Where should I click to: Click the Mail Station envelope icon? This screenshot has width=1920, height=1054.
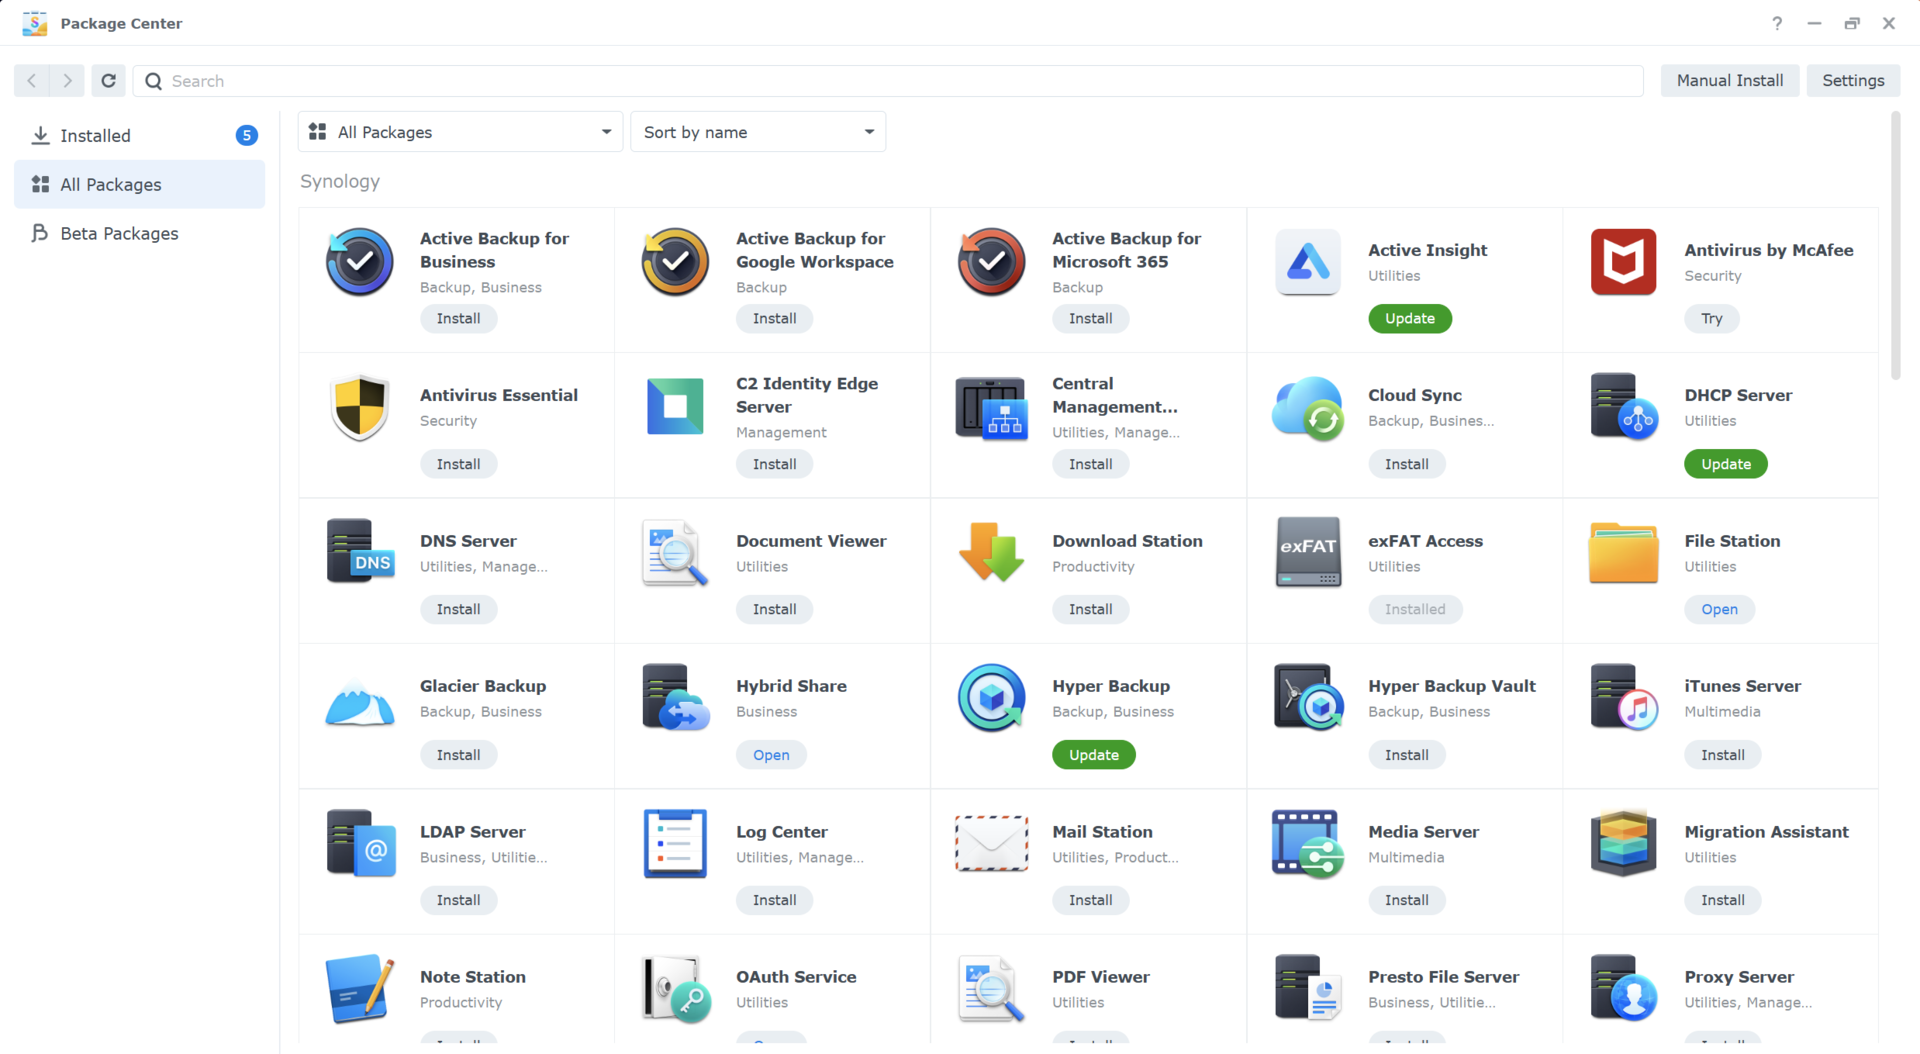point(991,843)
